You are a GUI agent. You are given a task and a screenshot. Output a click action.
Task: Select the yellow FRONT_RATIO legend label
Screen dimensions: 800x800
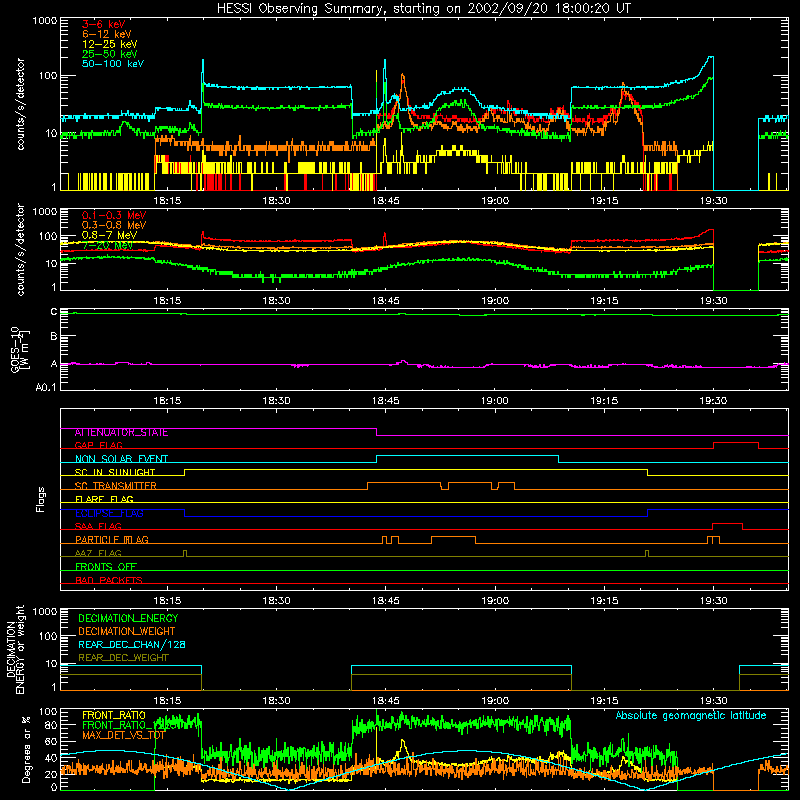point(114,715)
